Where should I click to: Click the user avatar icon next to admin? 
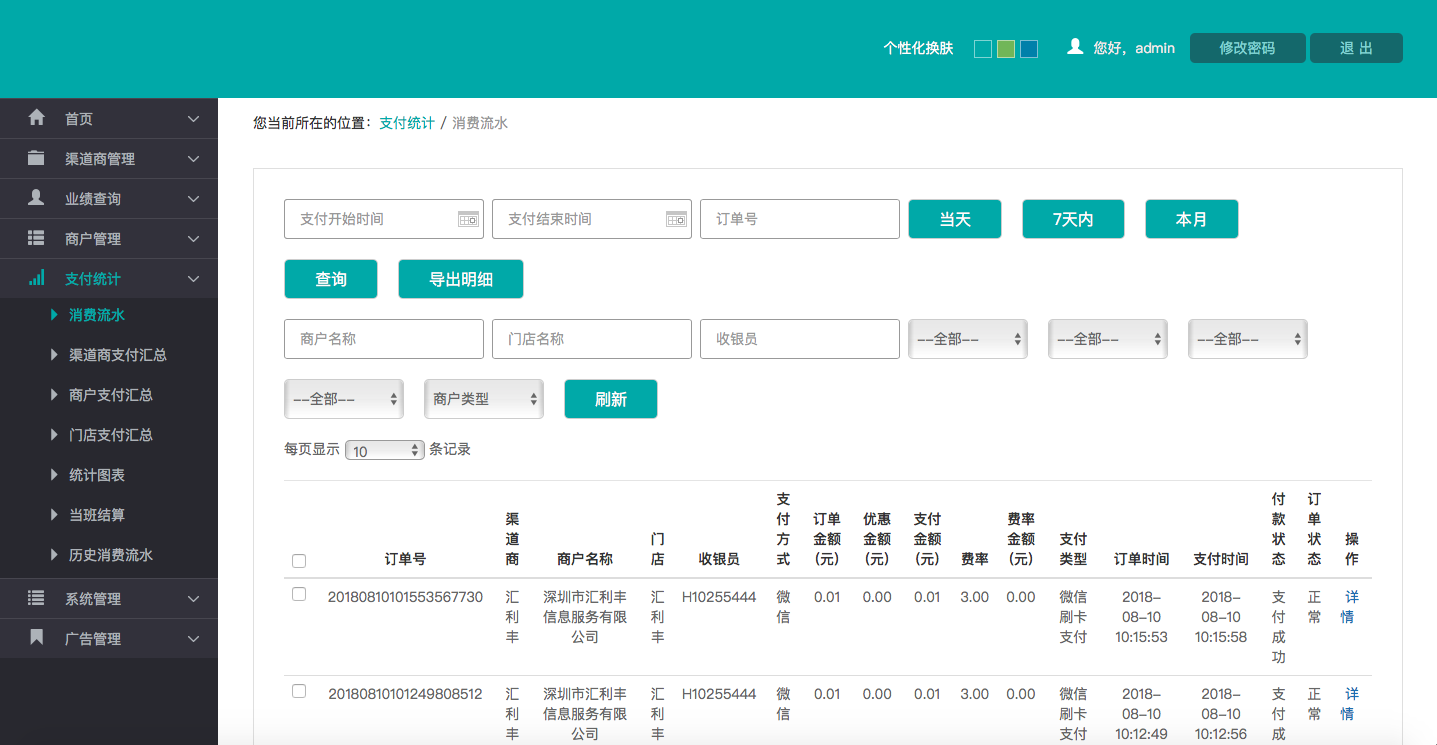[x=1076, y=47]
